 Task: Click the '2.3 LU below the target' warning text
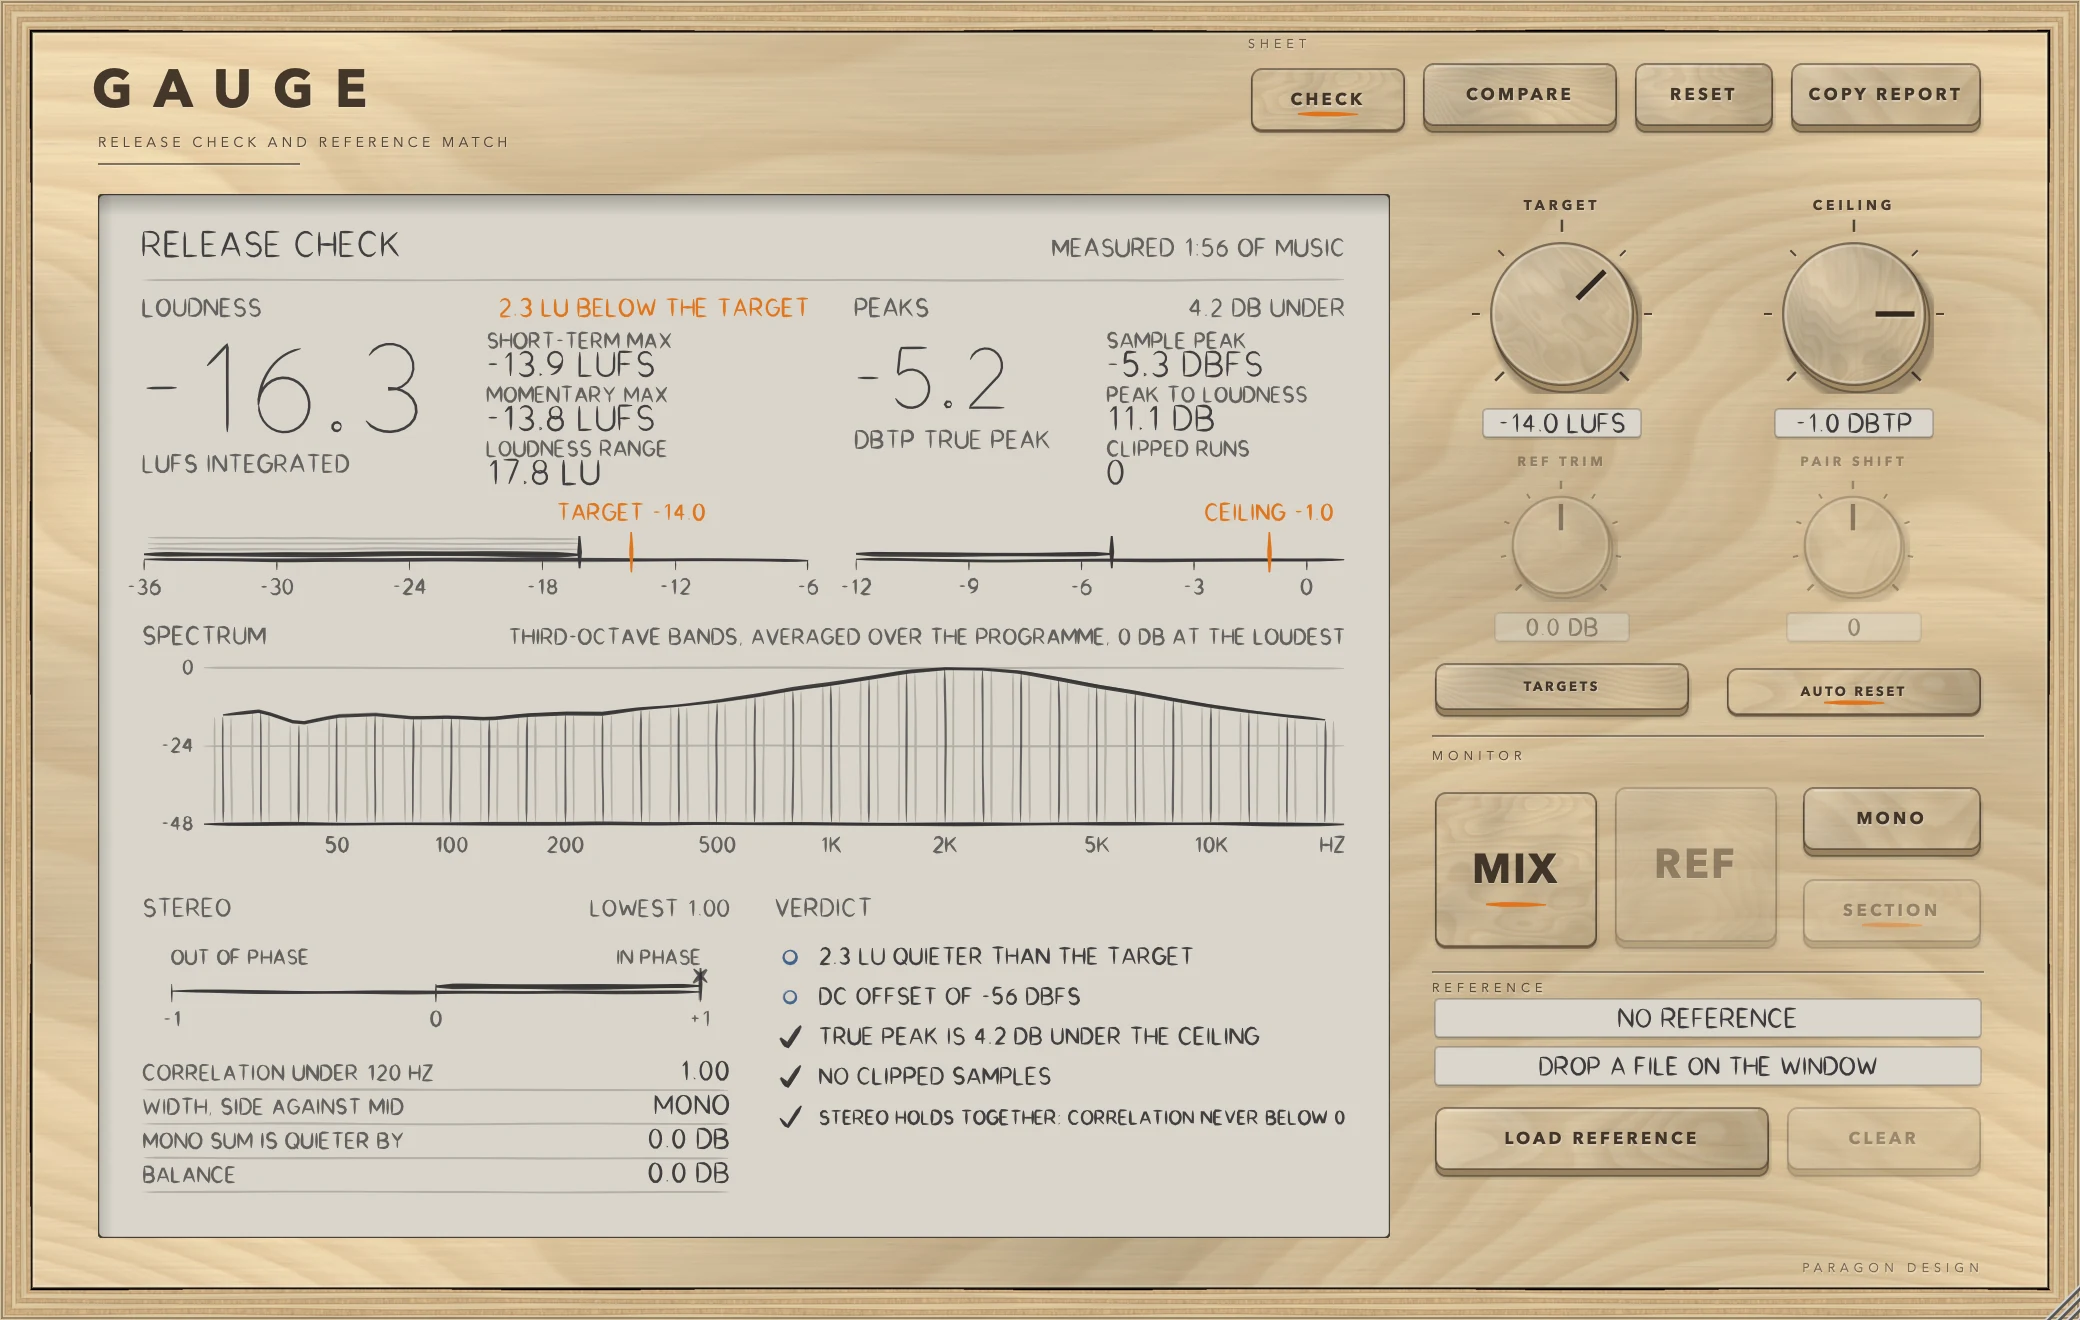coord(653,308)
